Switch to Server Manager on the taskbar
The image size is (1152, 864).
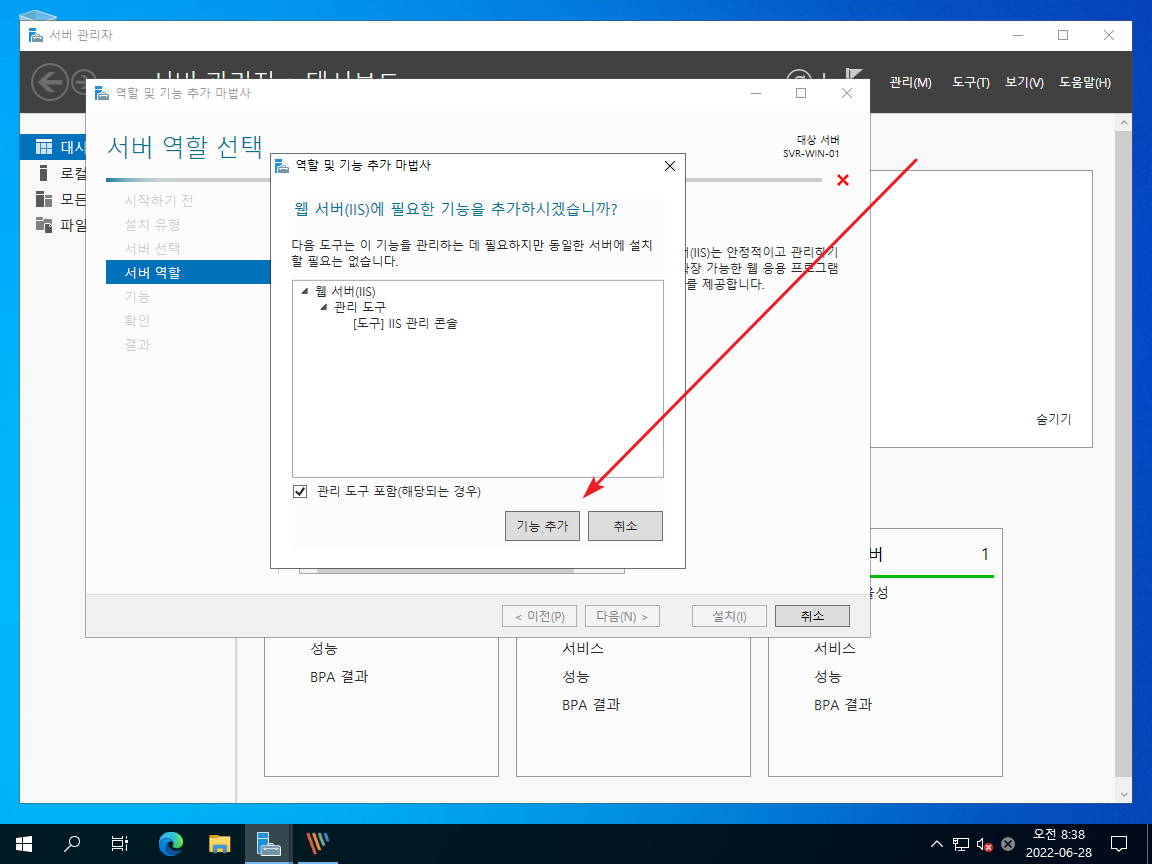(x=268, y=844)
